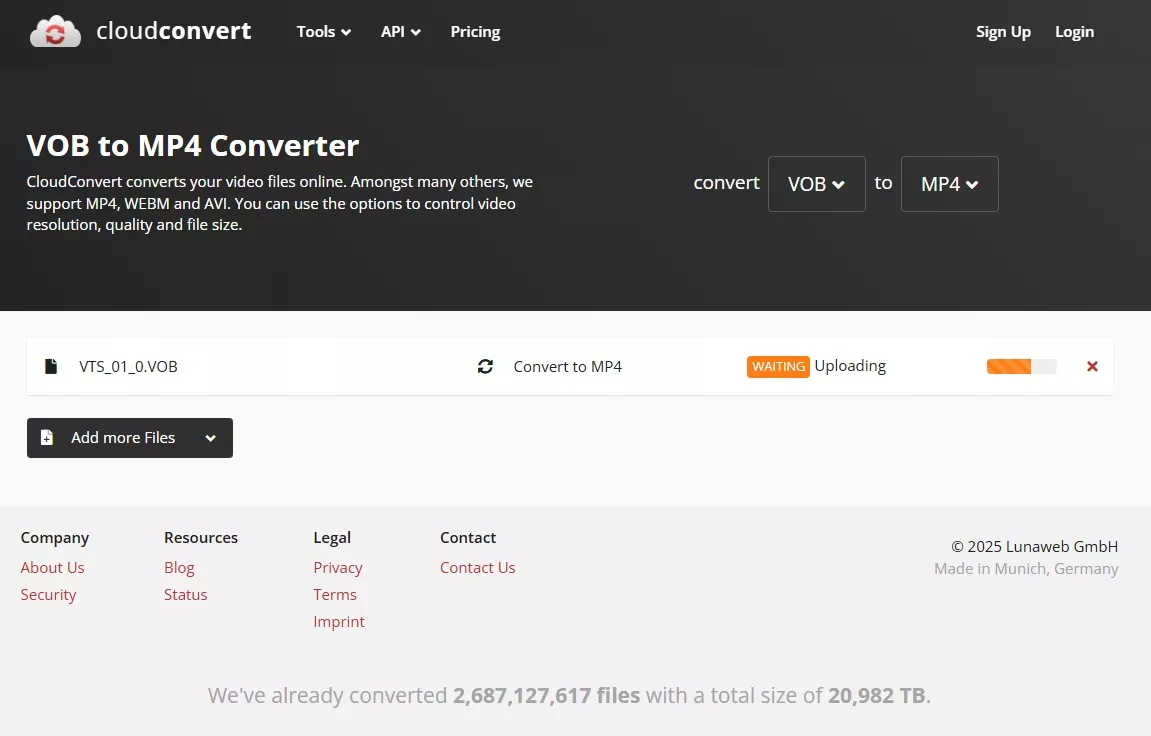1151x736 pixels.
Task: Click the conversion refresh icon before Convert to MP4
Action: (x=485, y=366)
